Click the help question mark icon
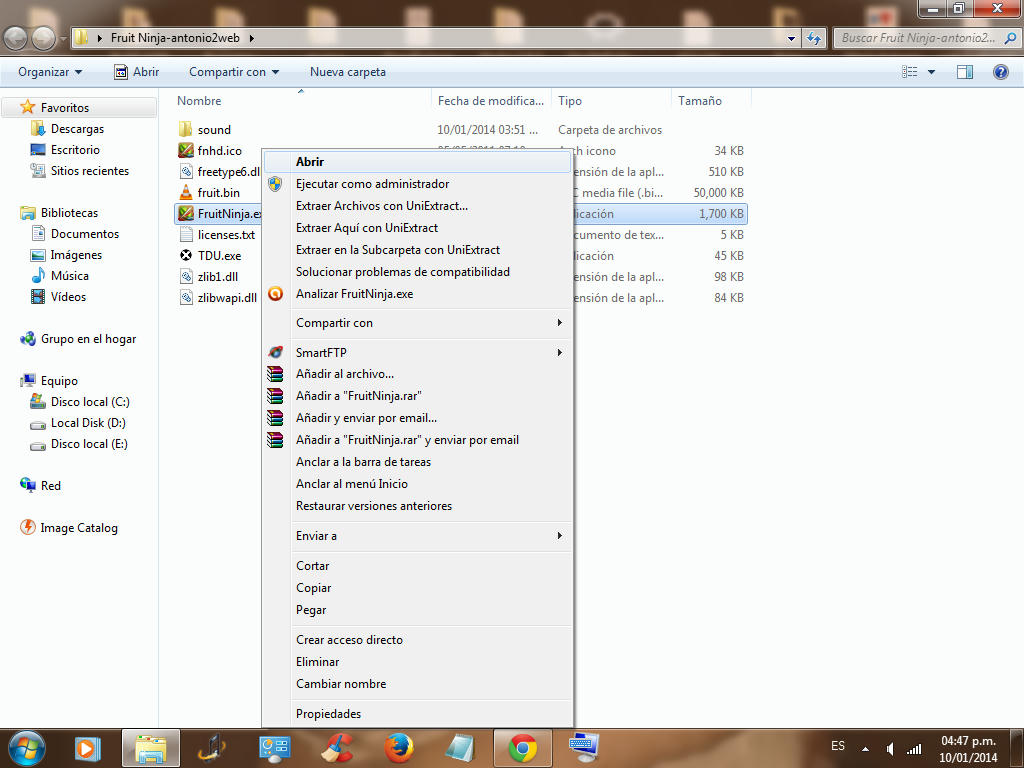The height and width of the screenshot is (768, 1024). point(1000,72)
